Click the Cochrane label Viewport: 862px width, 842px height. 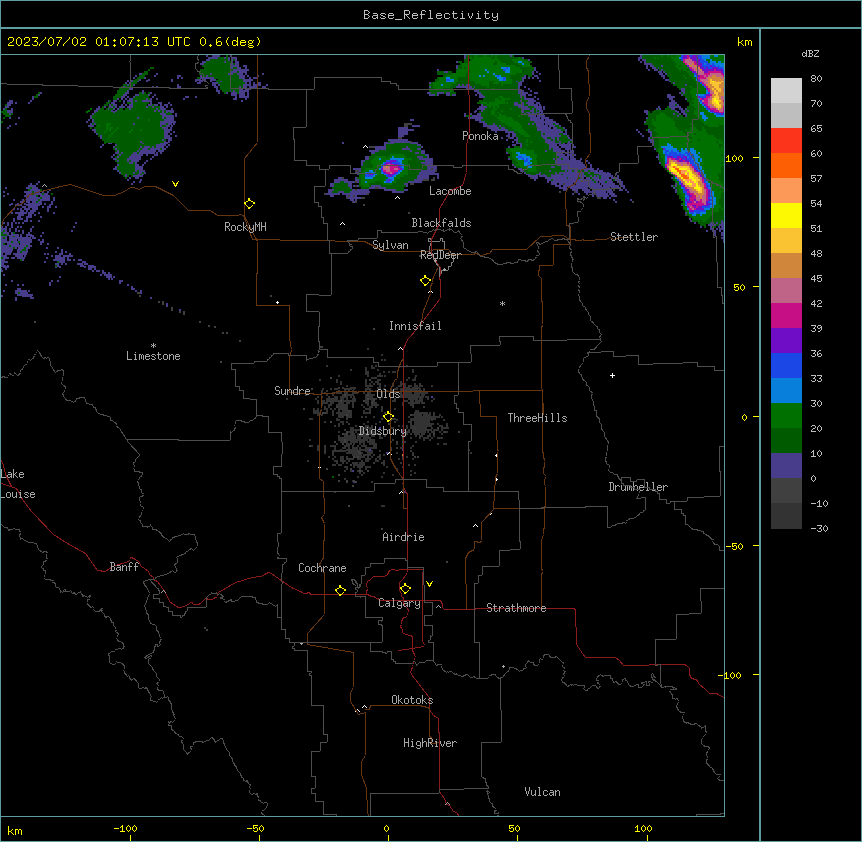pyautogui.click(x=322, y=568)
